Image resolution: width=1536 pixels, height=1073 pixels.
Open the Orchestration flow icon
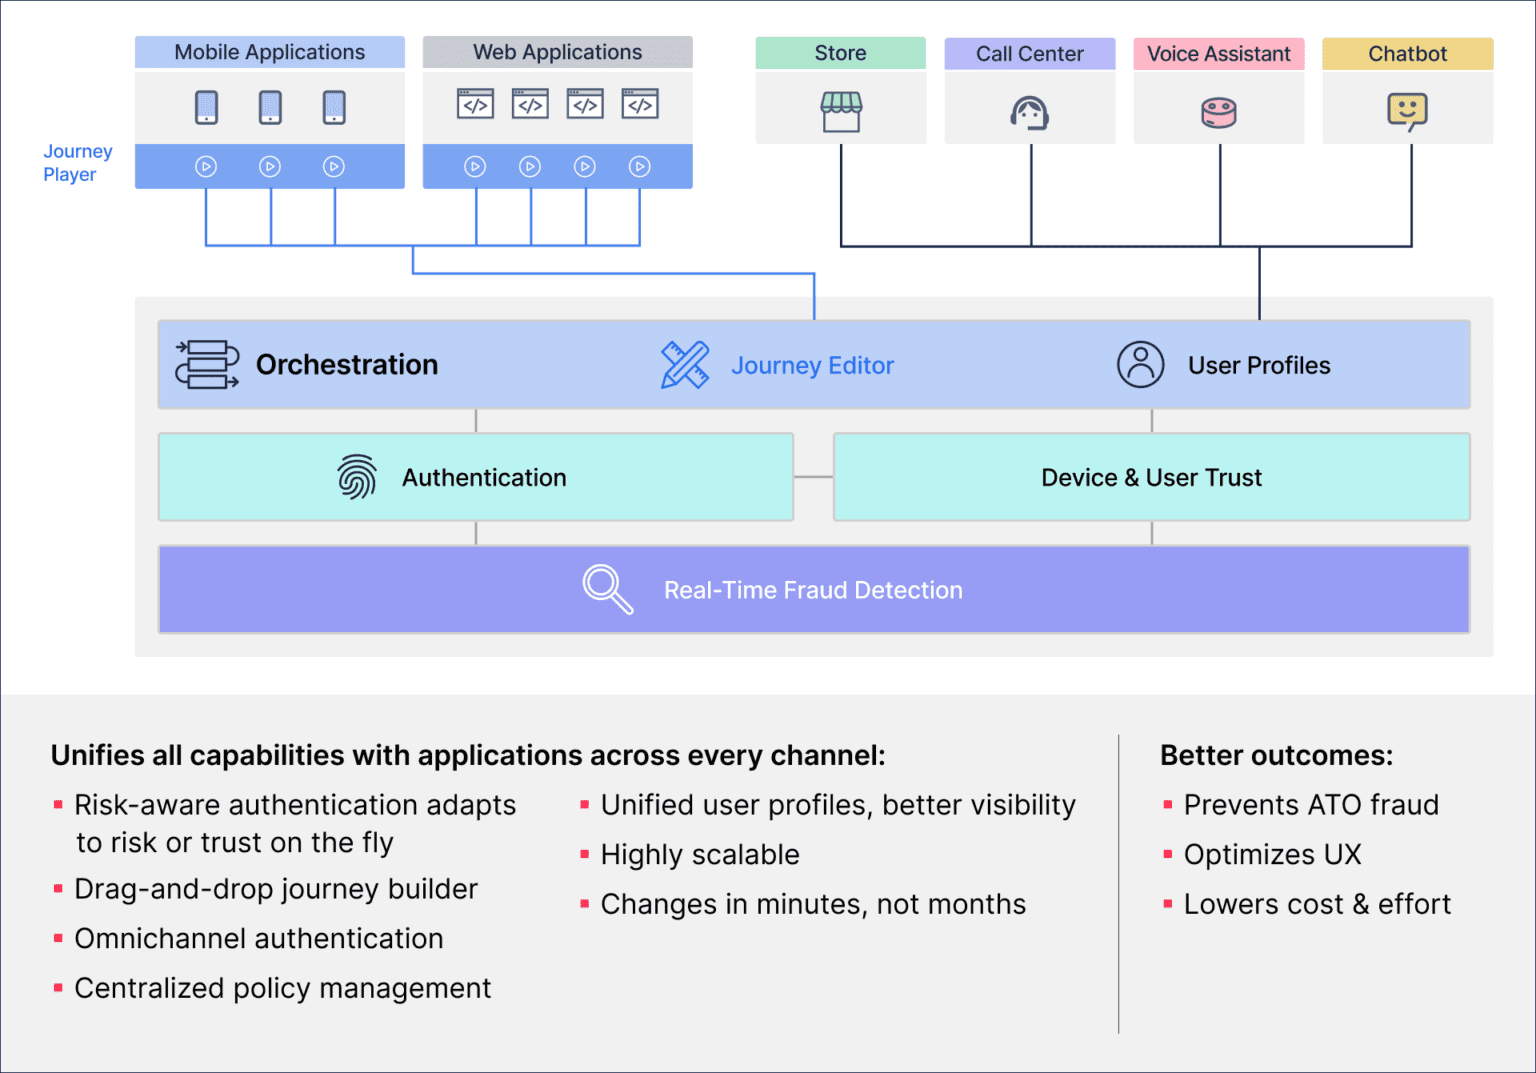pyautogui.click(x=207, y=364)
